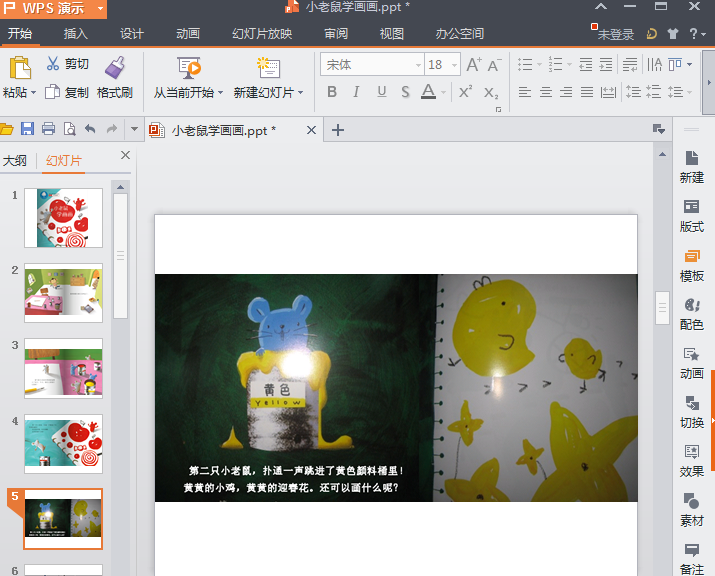The width and height of the screenshot is (715, 576).
Task: Open the Notes (备注) sidebar panel
Action: pyautogui.click(x=692, y=559)
